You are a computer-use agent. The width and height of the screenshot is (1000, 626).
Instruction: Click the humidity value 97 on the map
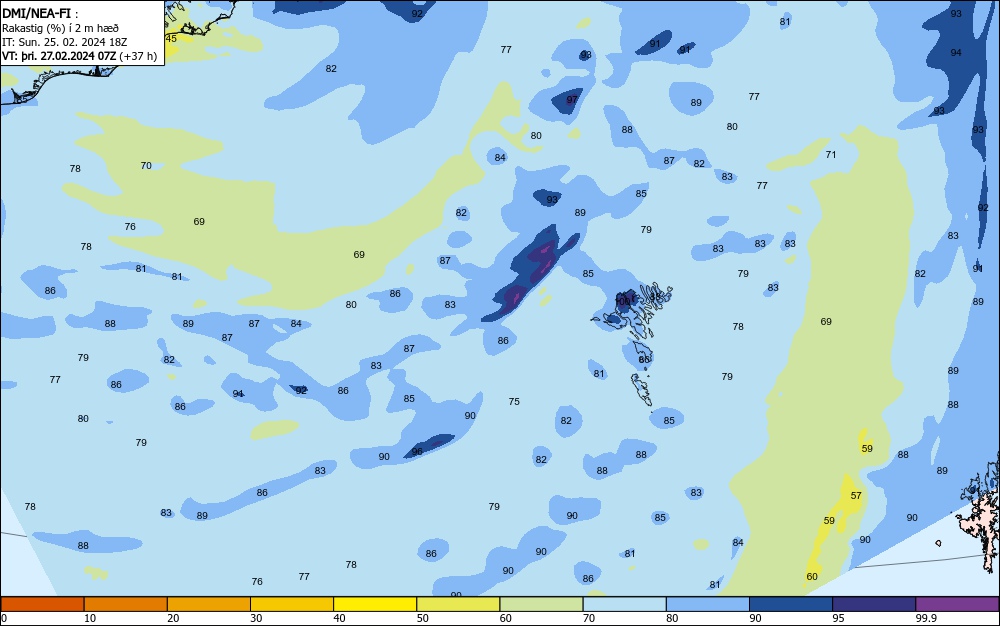572,99
